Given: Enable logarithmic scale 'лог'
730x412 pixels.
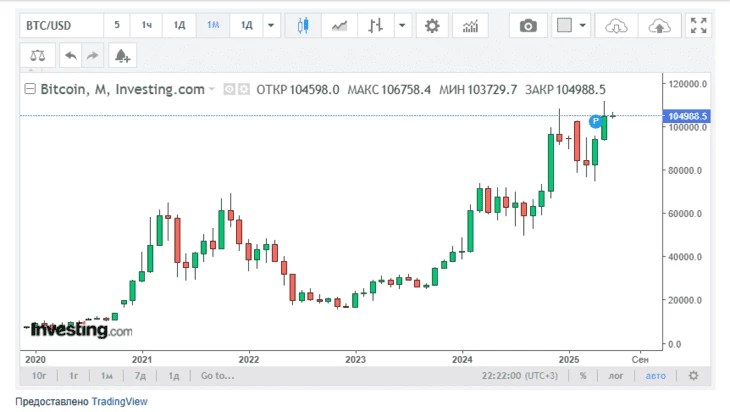Looking at the screenshot, I should click(x=617, y=376).
